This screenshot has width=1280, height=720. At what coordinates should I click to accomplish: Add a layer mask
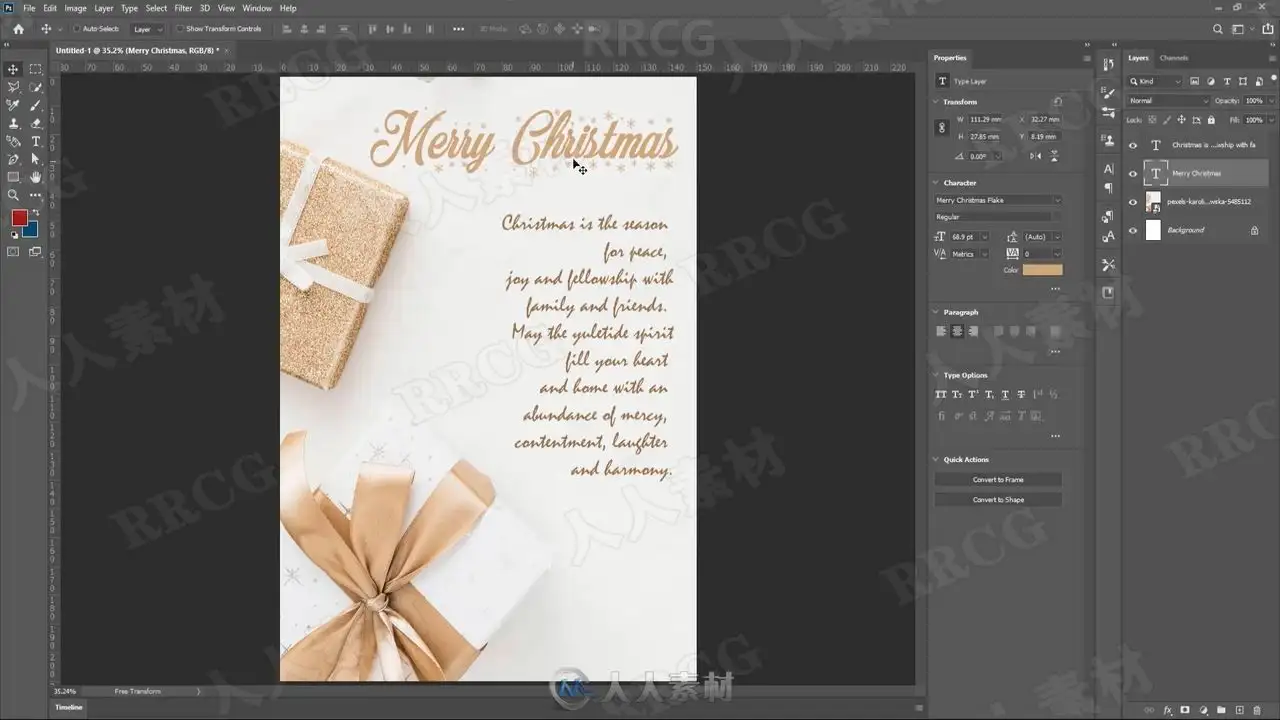(1185, 710)
